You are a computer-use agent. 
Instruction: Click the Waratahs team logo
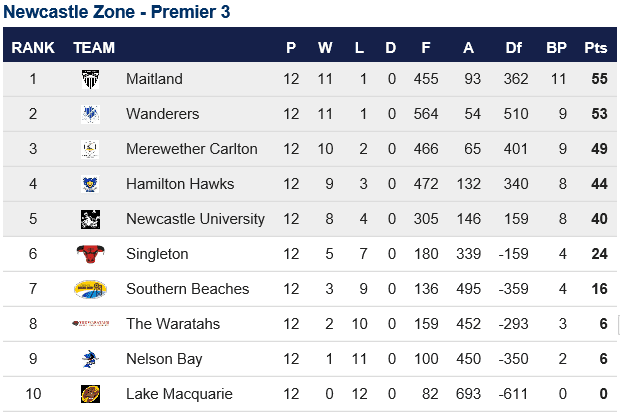(90, 324)
